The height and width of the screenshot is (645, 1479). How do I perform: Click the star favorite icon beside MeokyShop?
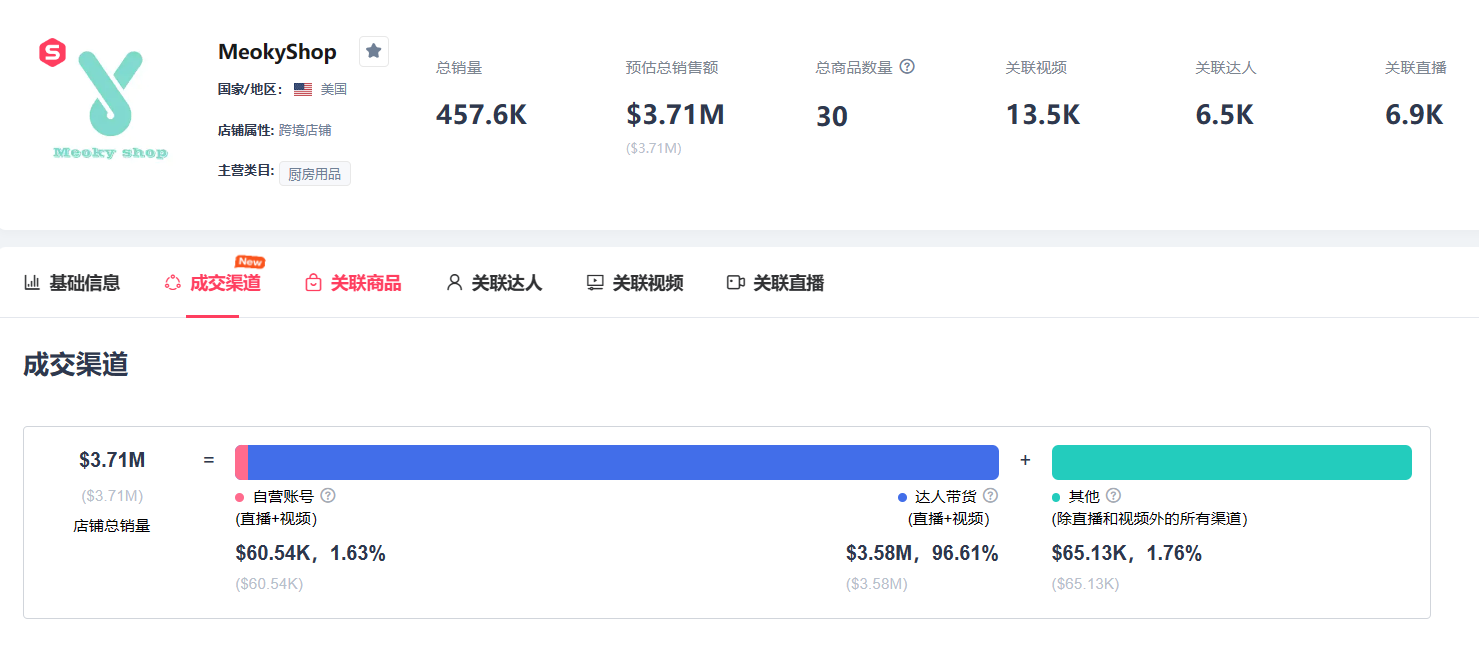(374, 51)
